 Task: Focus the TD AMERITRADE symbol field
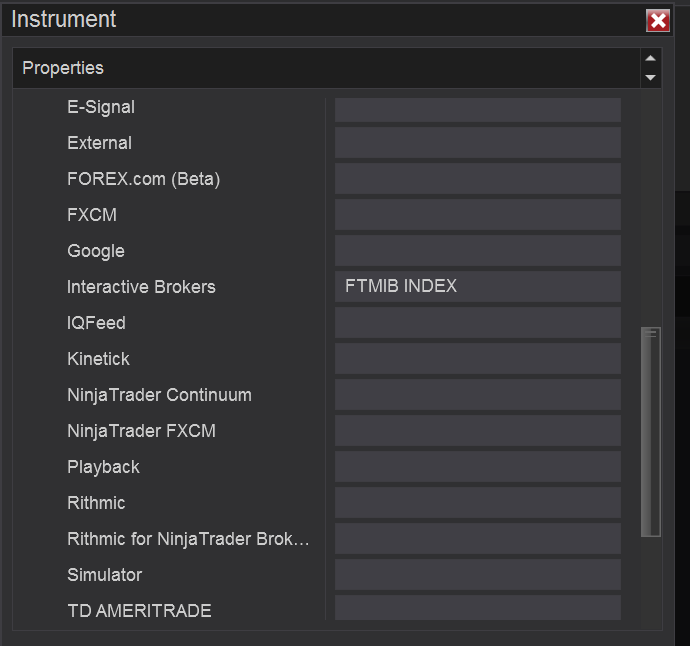[477, 609]
